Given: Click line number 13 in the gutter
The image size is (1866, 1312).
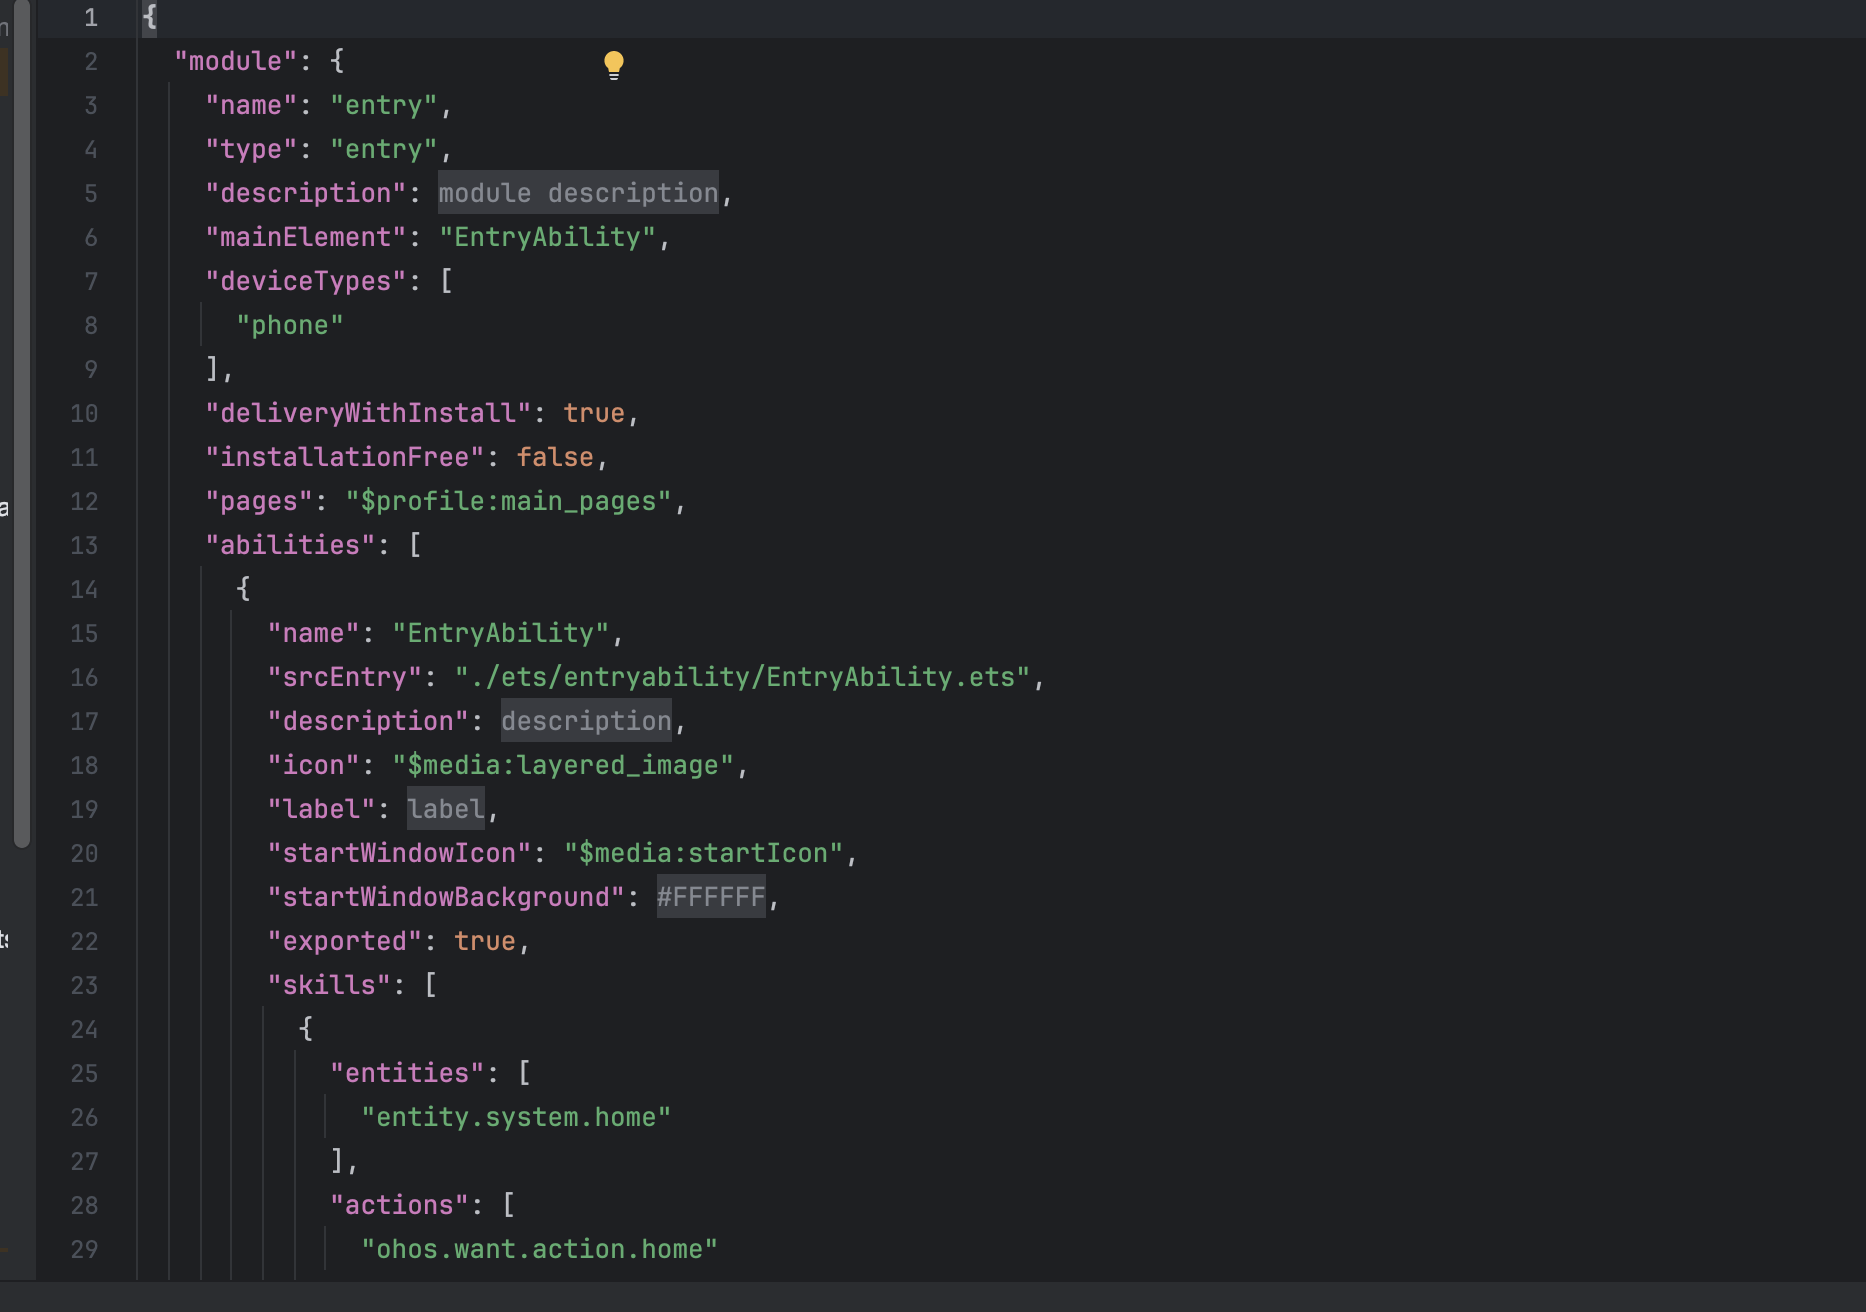Looking at the screenshot, I should [84, 545].
